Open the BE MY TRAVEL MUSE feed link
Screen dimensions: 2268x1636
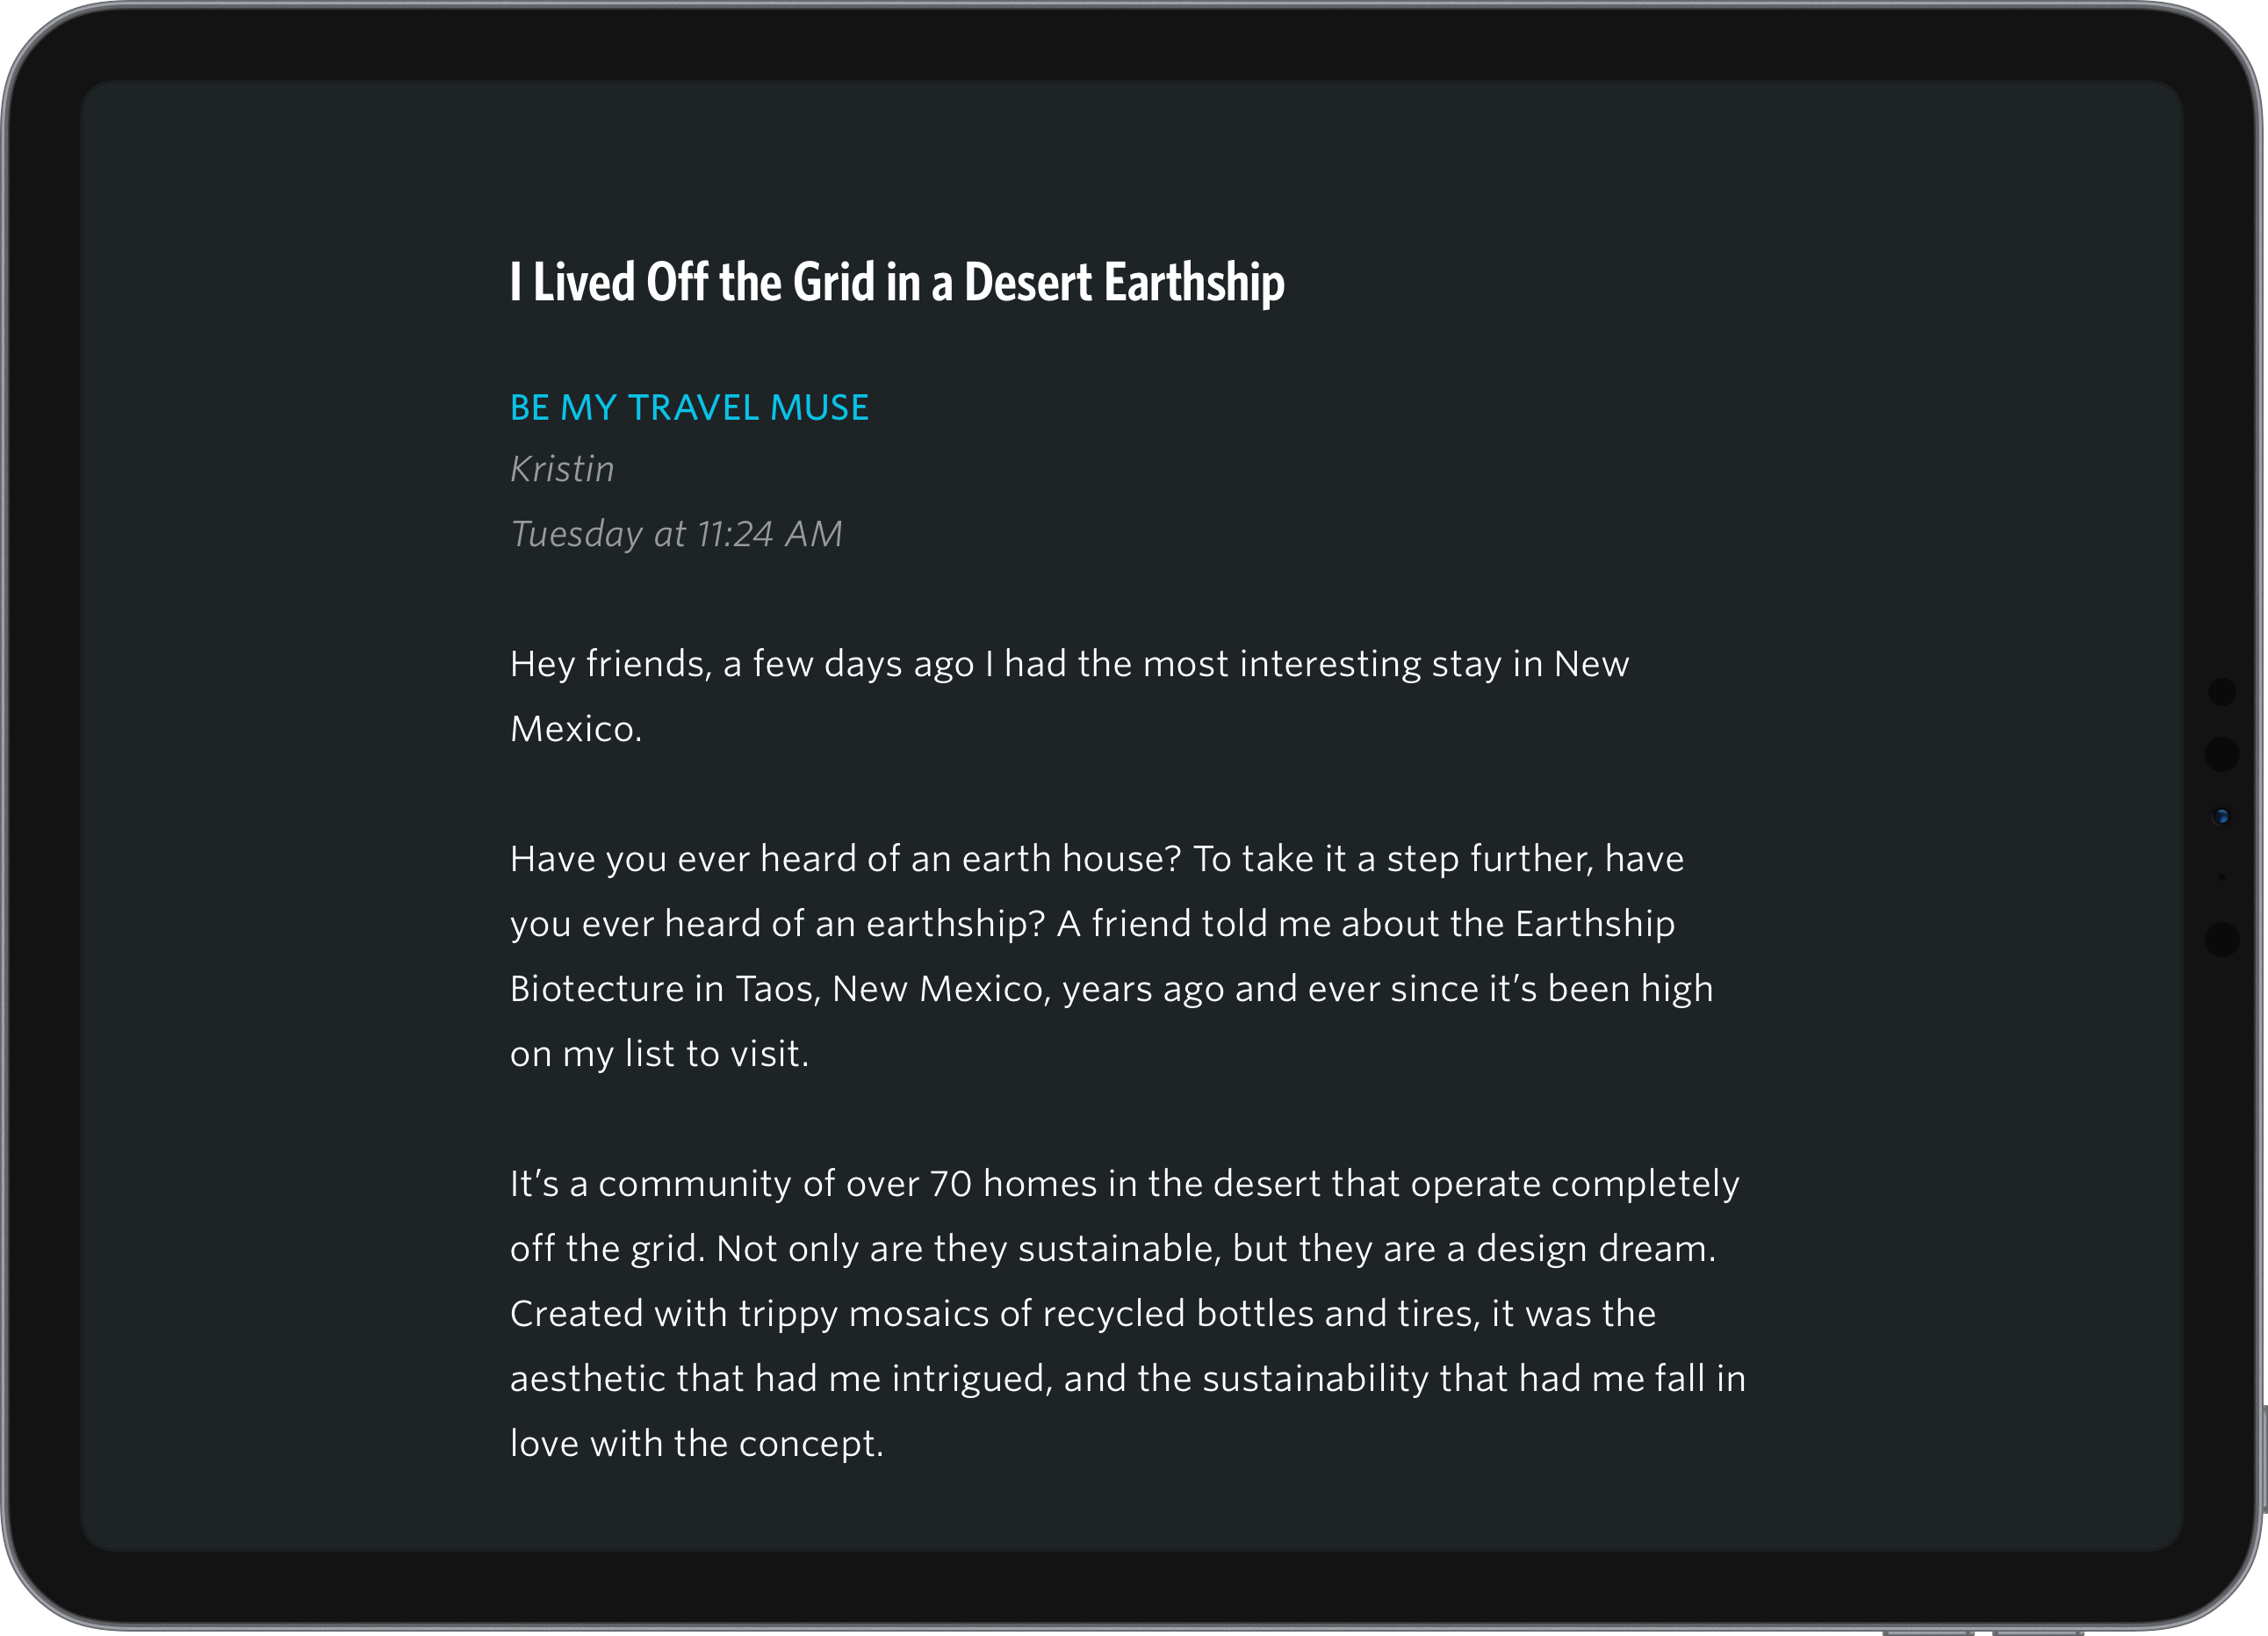pos(689,408)
